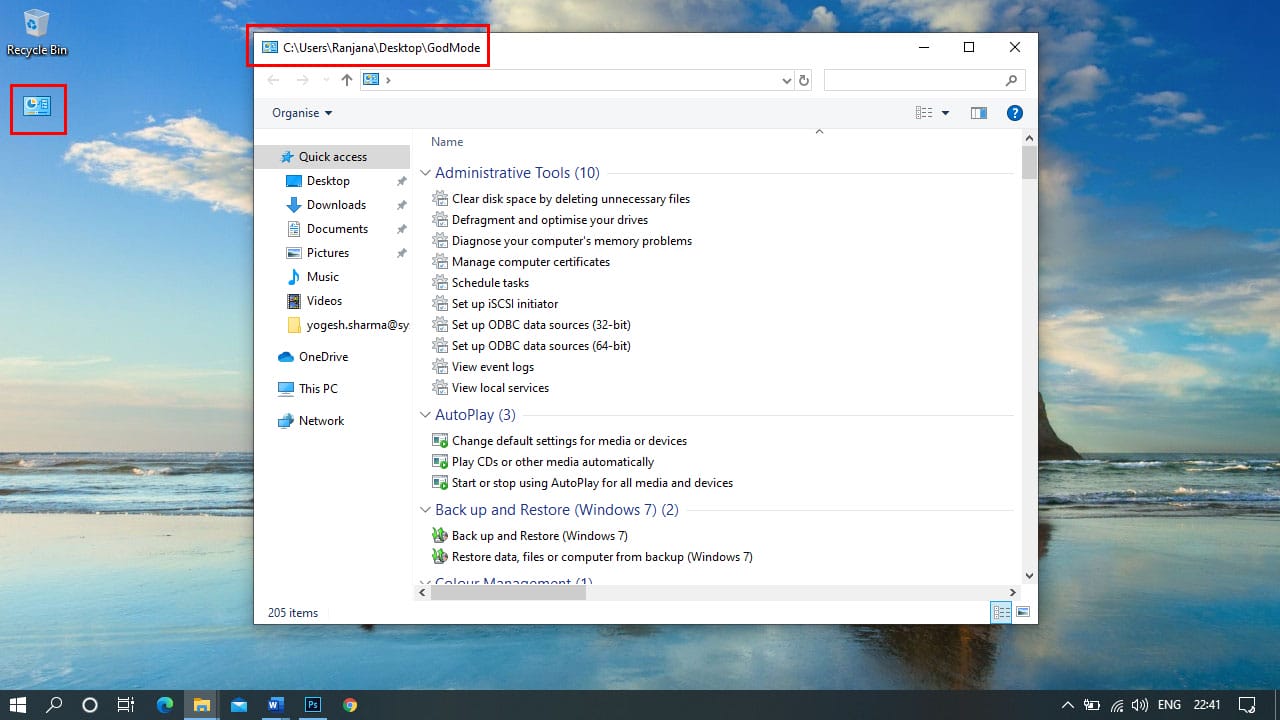Screen dimensions: 1280x720
Task: Click the GodMode desktop shortcut icon
Action: click(37, 106)
